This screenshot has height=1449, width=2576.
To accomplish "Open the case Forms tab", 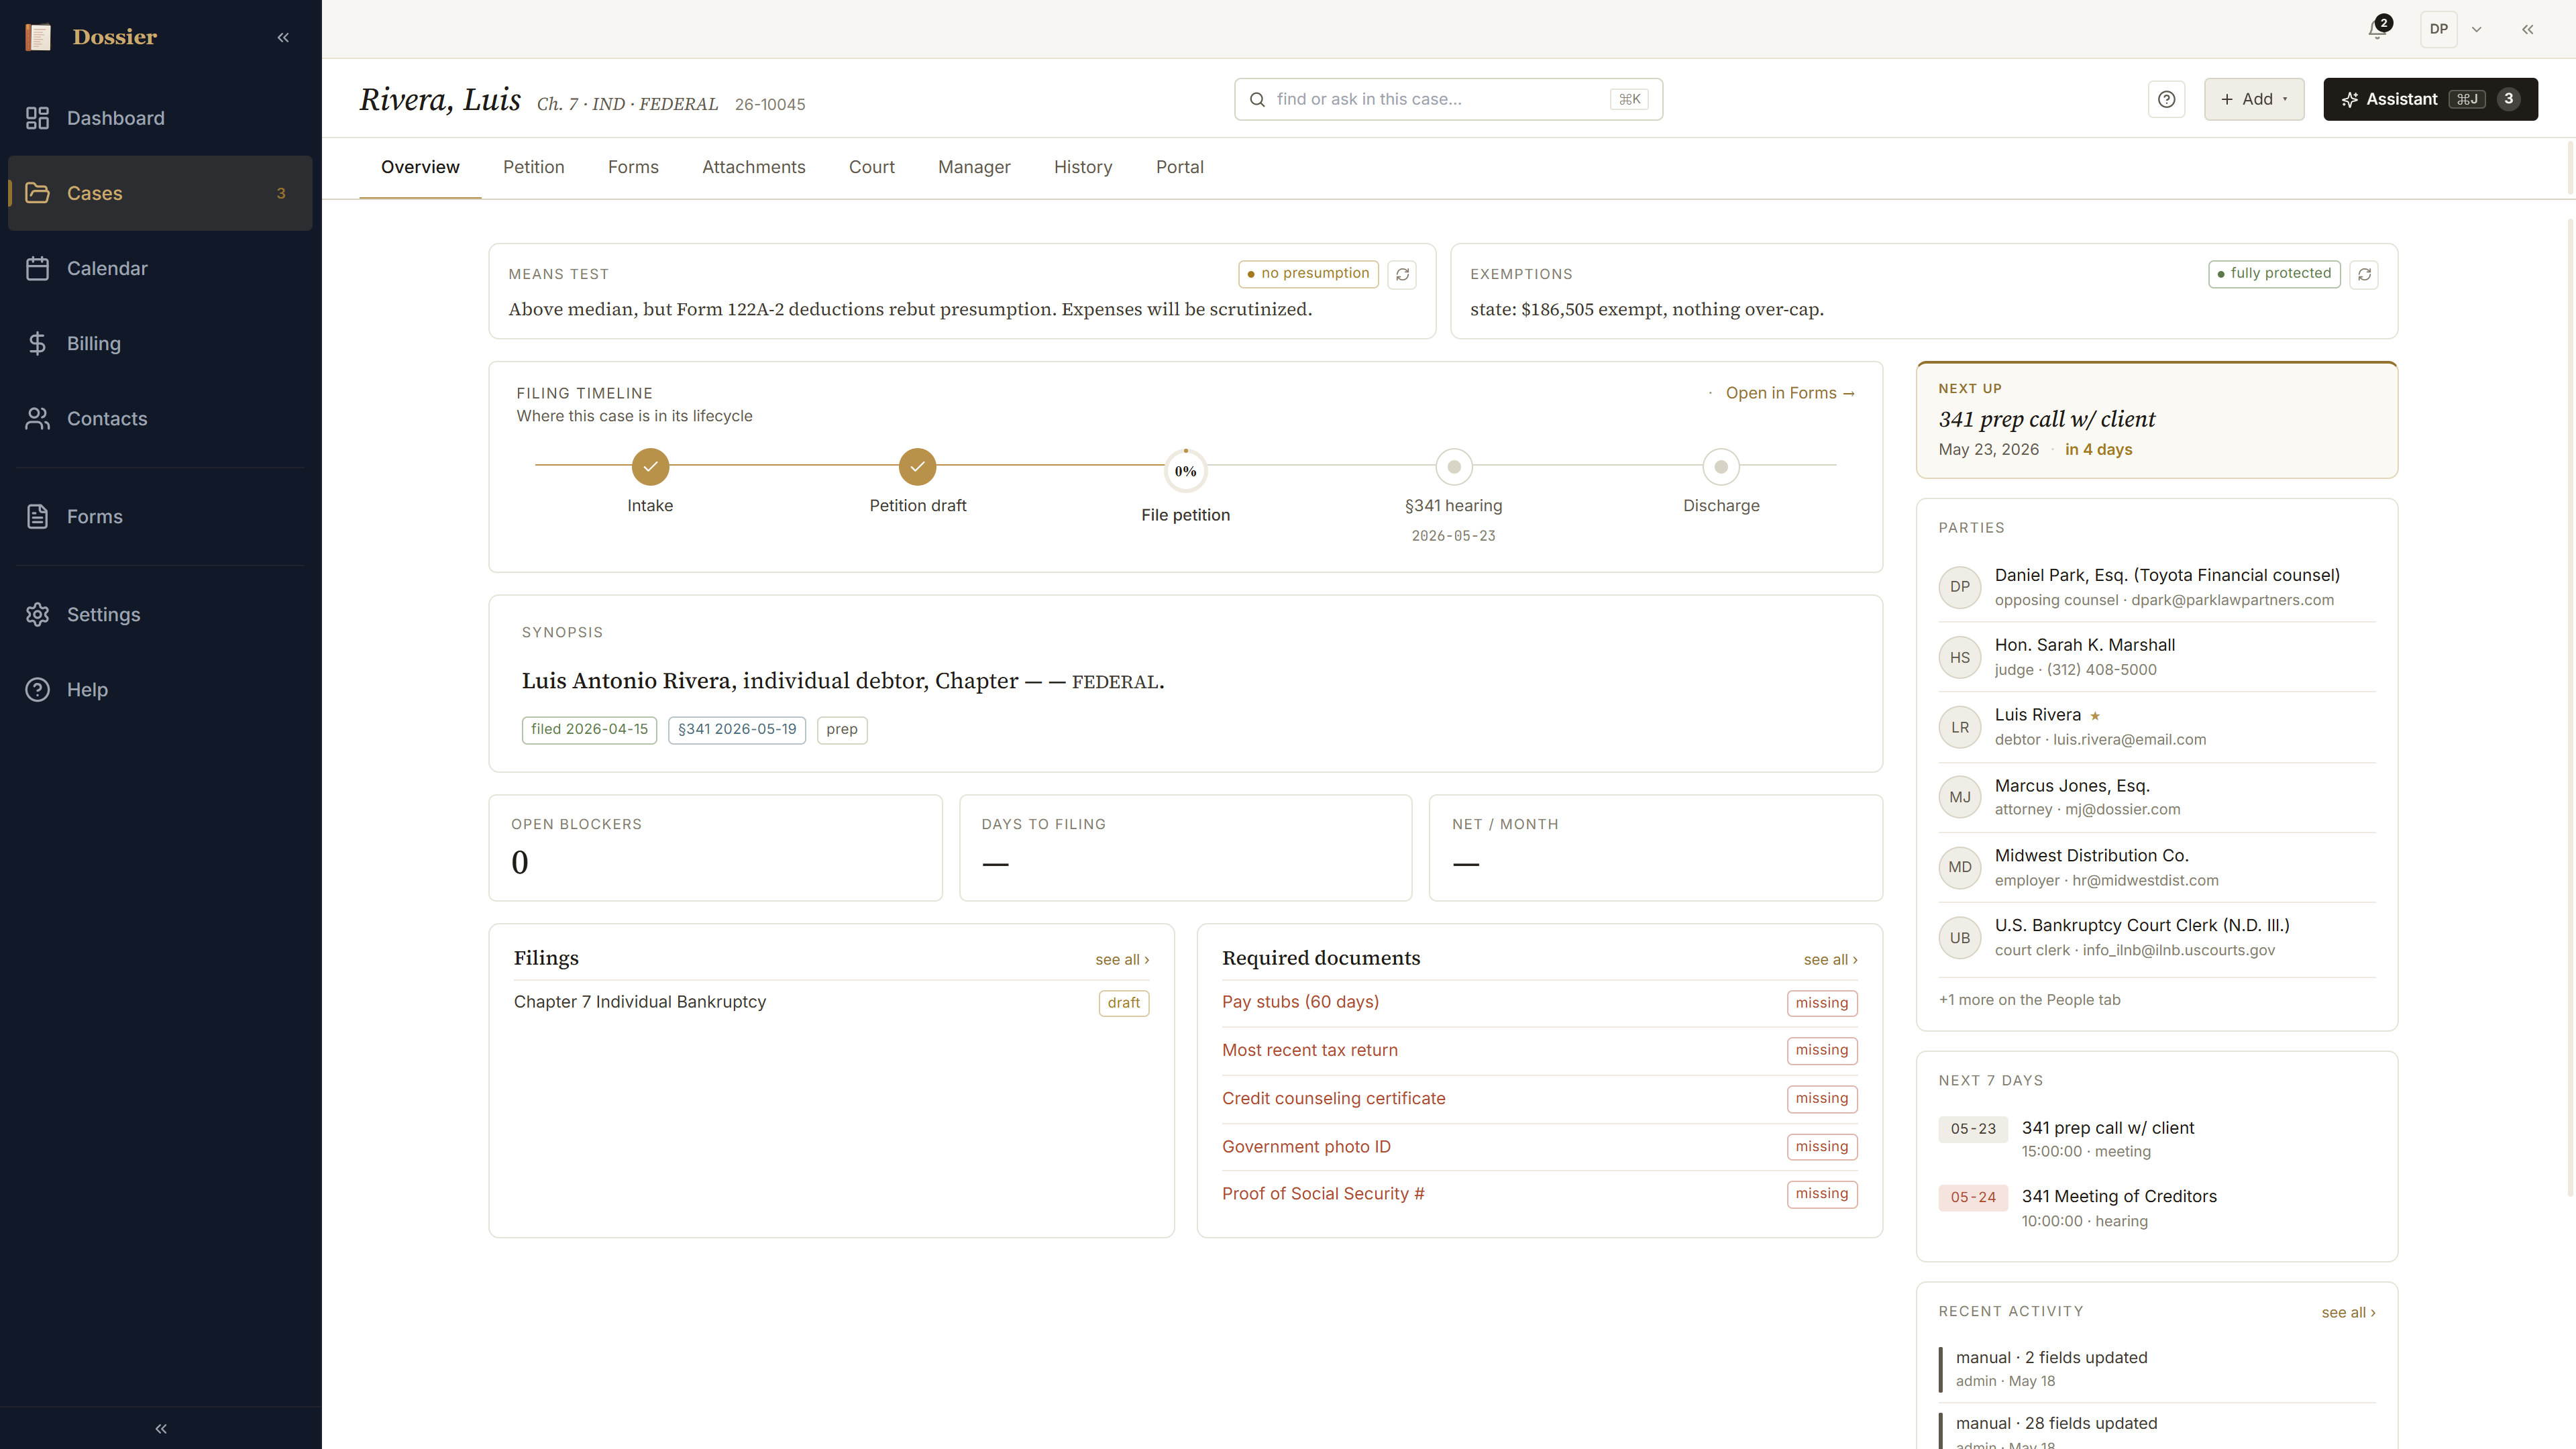I will coord(633,167).
